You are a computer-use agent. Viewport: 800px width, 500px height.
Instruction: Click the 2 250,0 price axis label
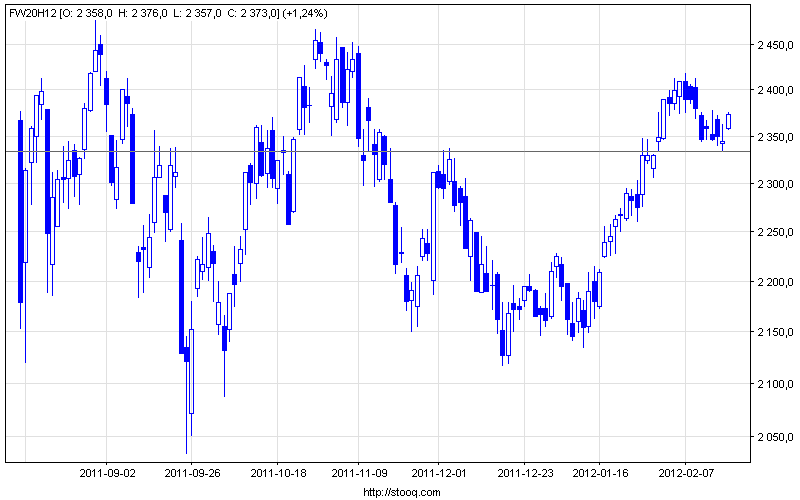pos(775,232)
